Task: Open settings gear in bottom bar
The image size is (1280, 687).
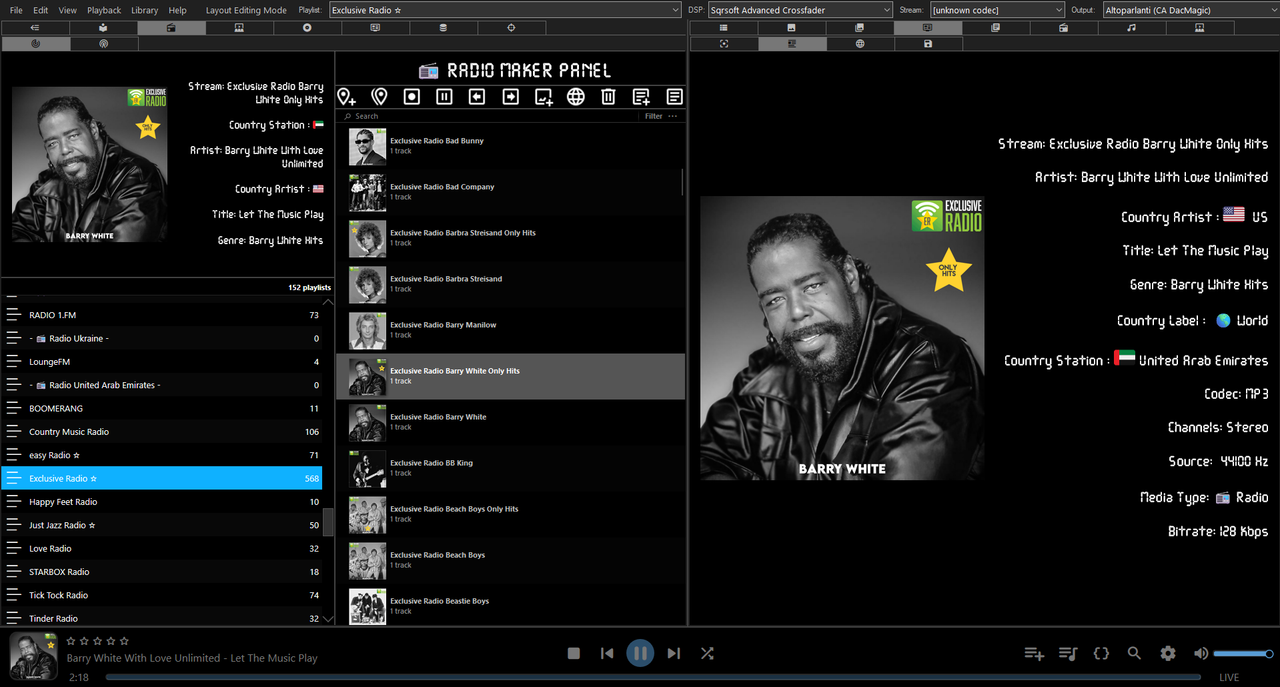Action: pos(1168,653)
